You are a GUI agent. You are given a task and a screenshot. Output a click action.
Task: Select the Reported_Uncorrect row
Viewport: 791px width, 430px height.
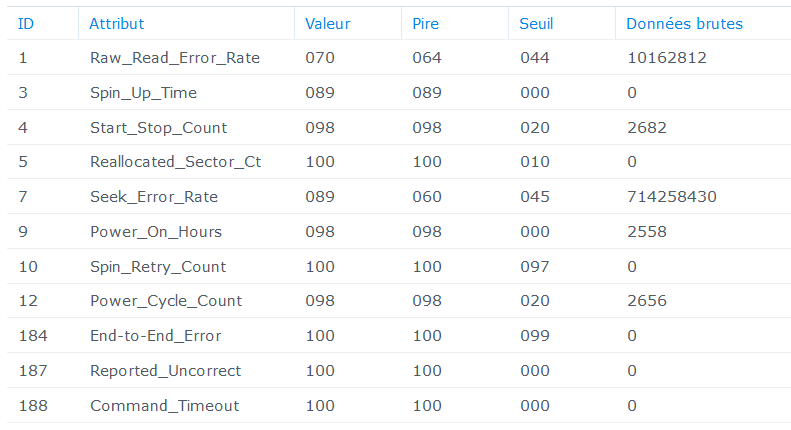coord(399,370)
